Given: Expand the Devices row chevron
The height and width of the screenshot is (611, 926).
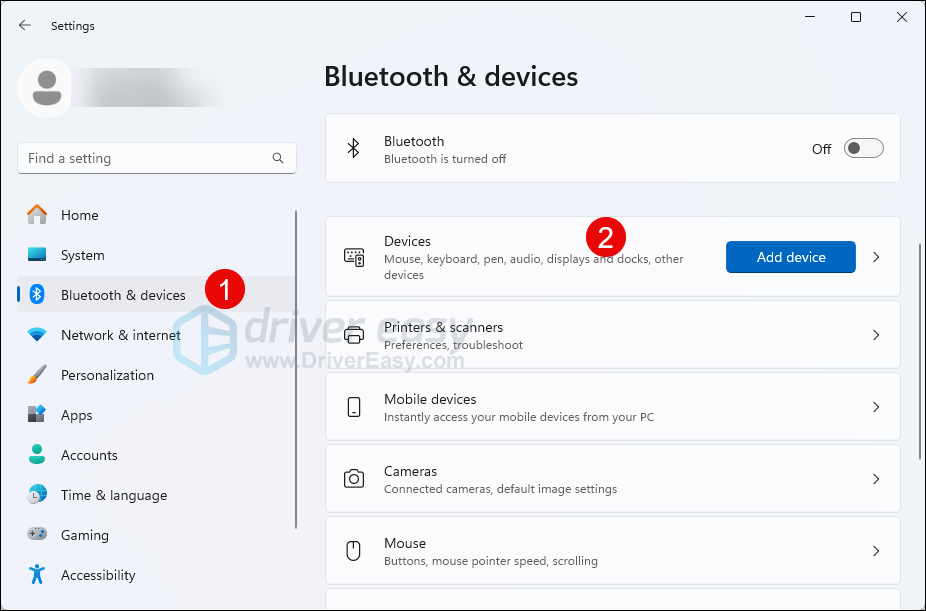Looking at the screenshot, I should [876, 257].
